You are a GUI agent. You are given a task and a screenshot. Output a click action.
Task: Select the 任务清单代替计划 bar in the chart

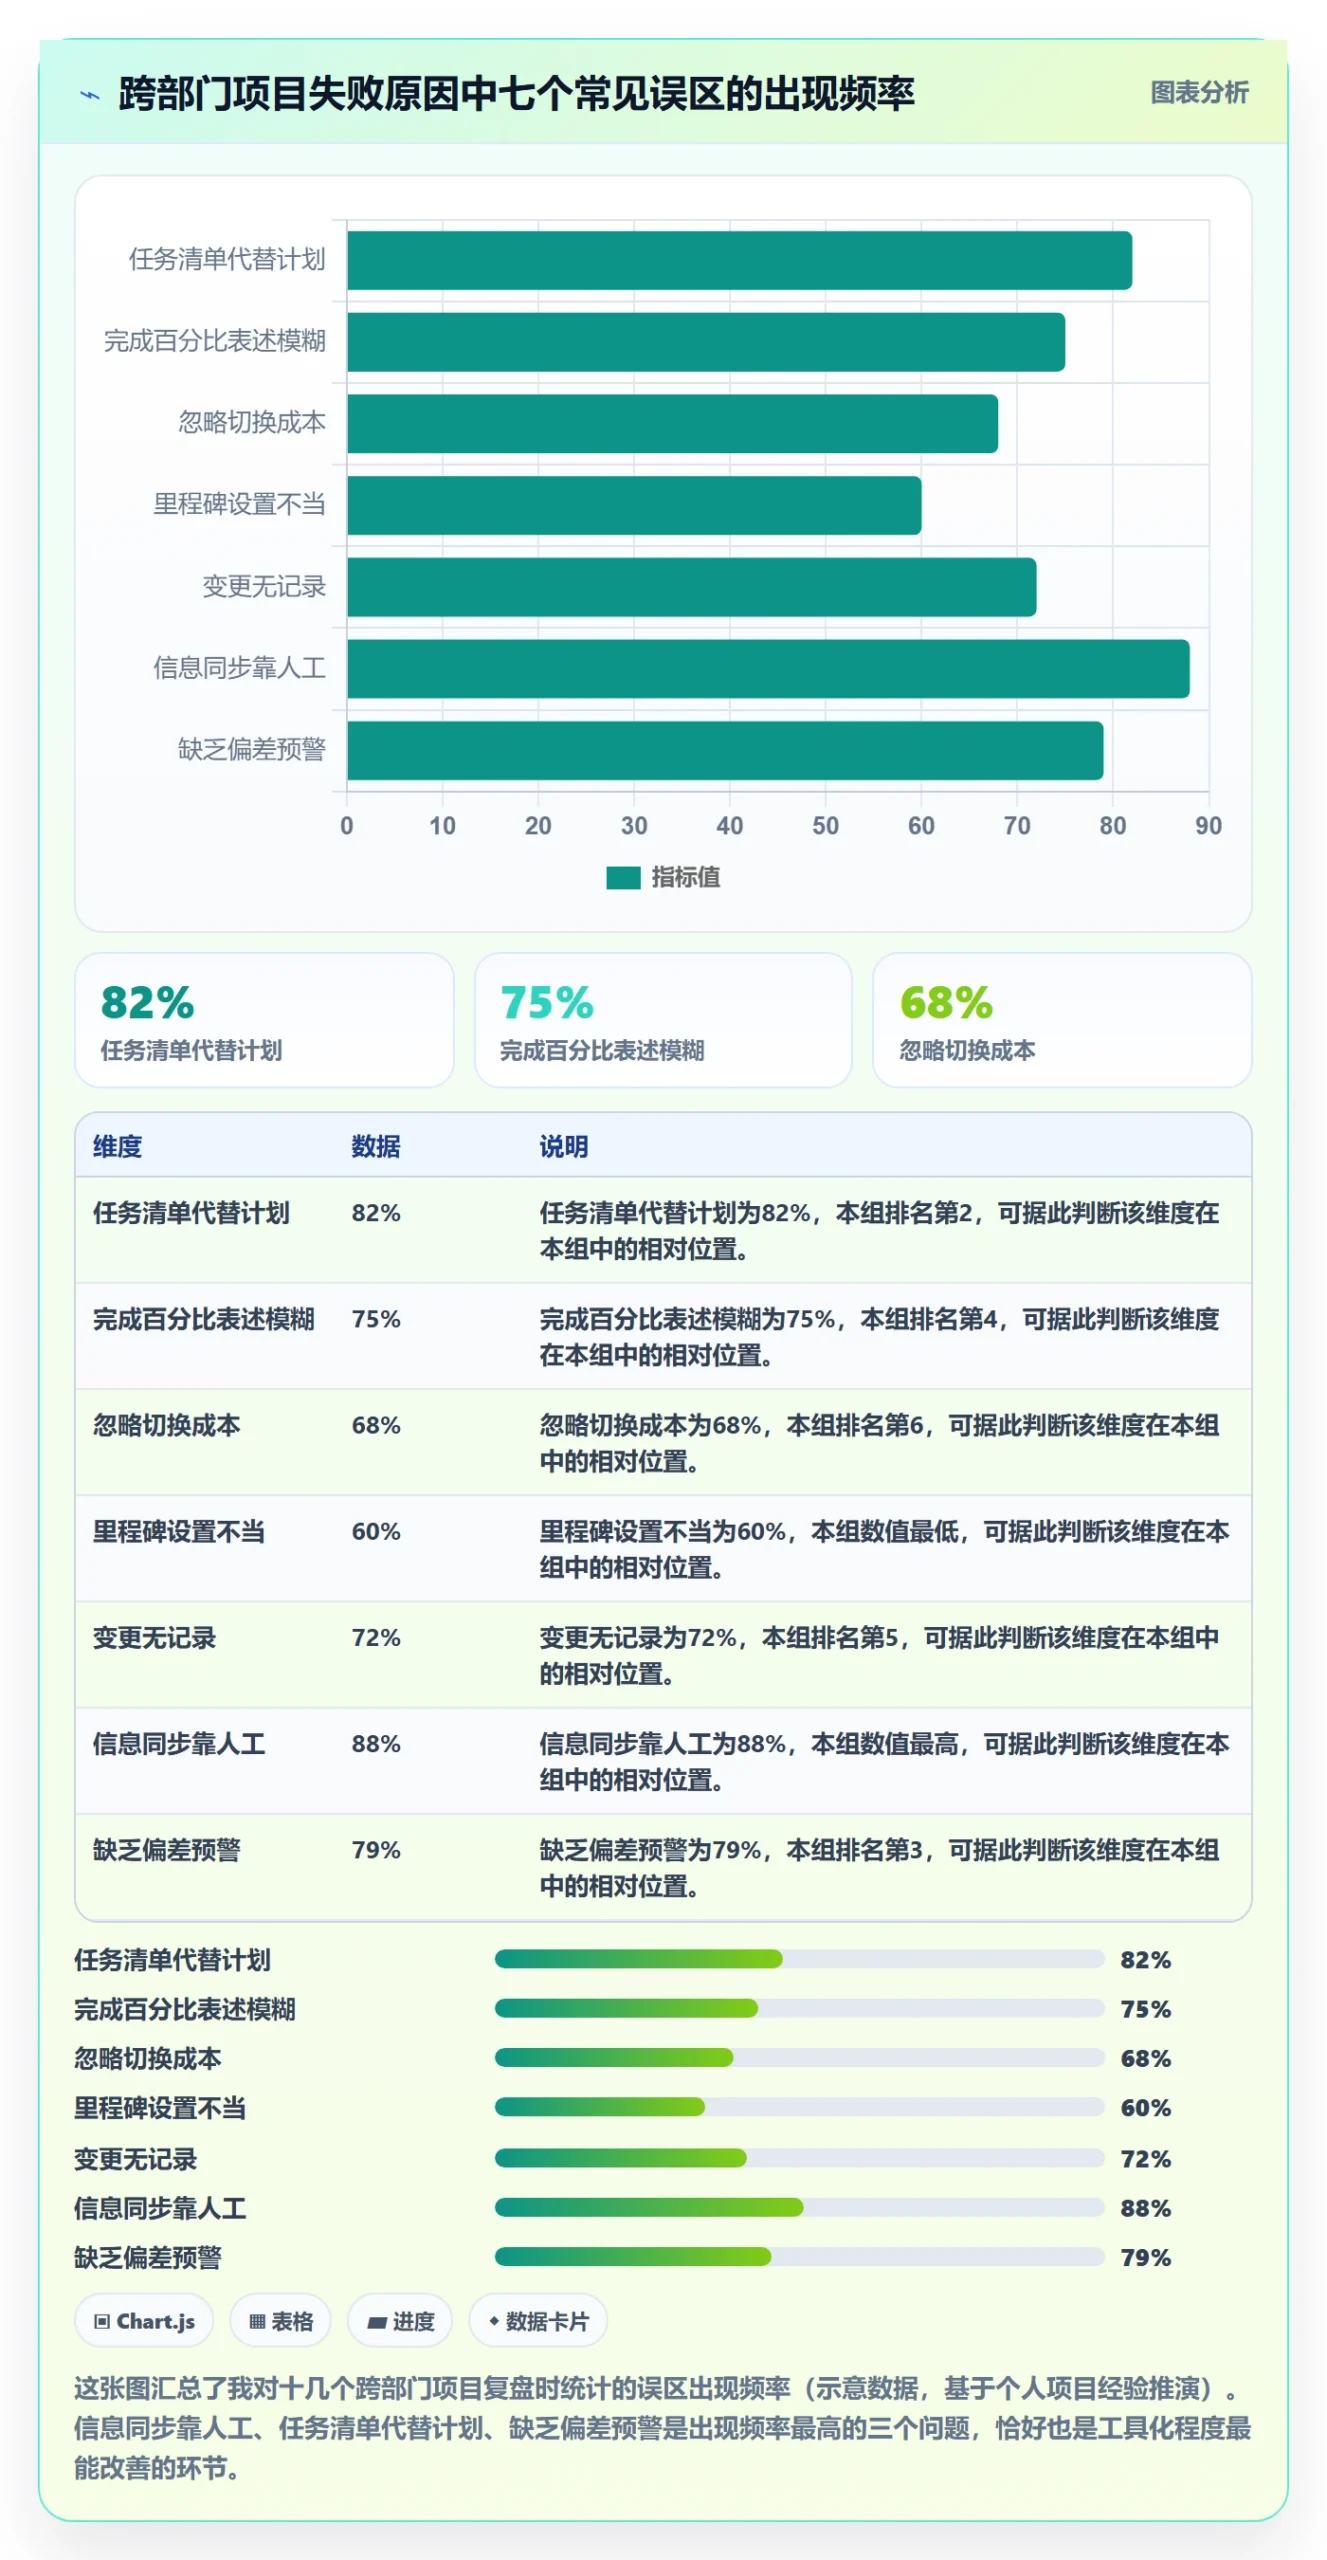(x=739, y=260)
